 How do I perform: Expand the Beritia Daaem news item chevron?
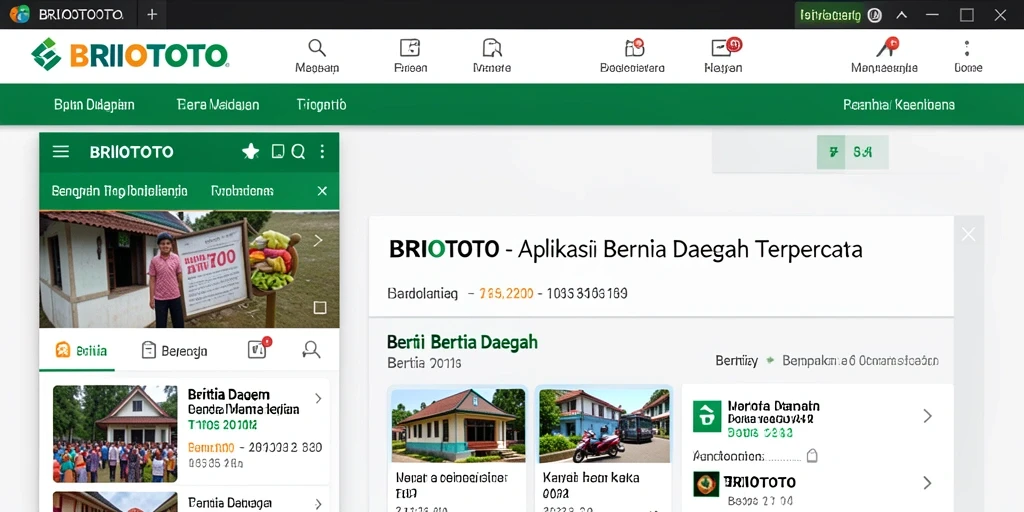pos(318,398)
